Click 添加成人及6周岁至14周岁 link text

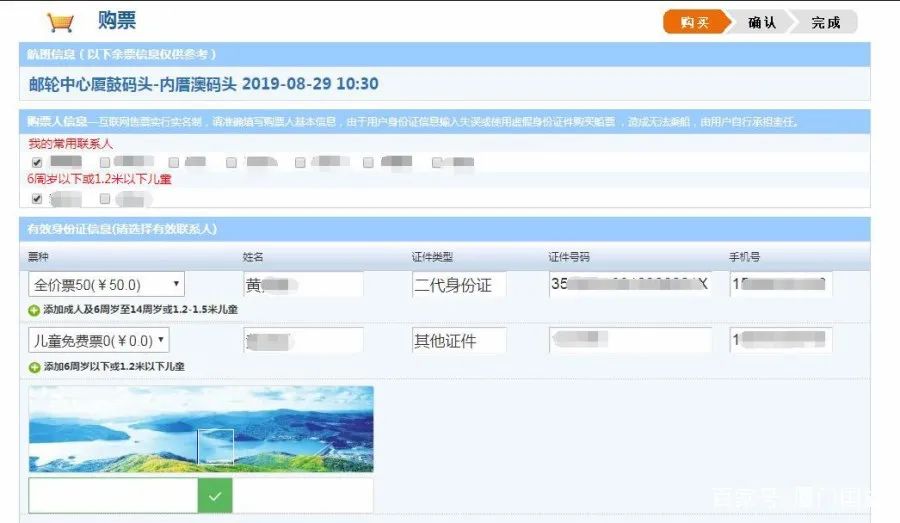tap(140, 311)
